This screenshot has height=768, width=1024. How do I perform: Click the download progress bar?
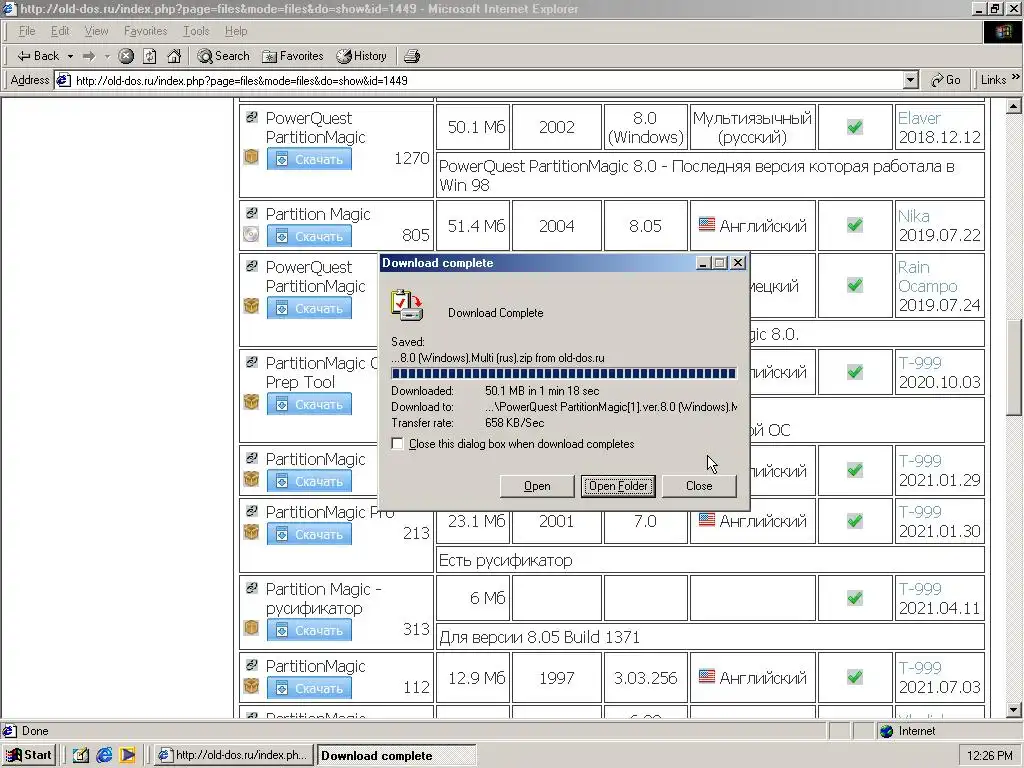click(x=564, y=374)
